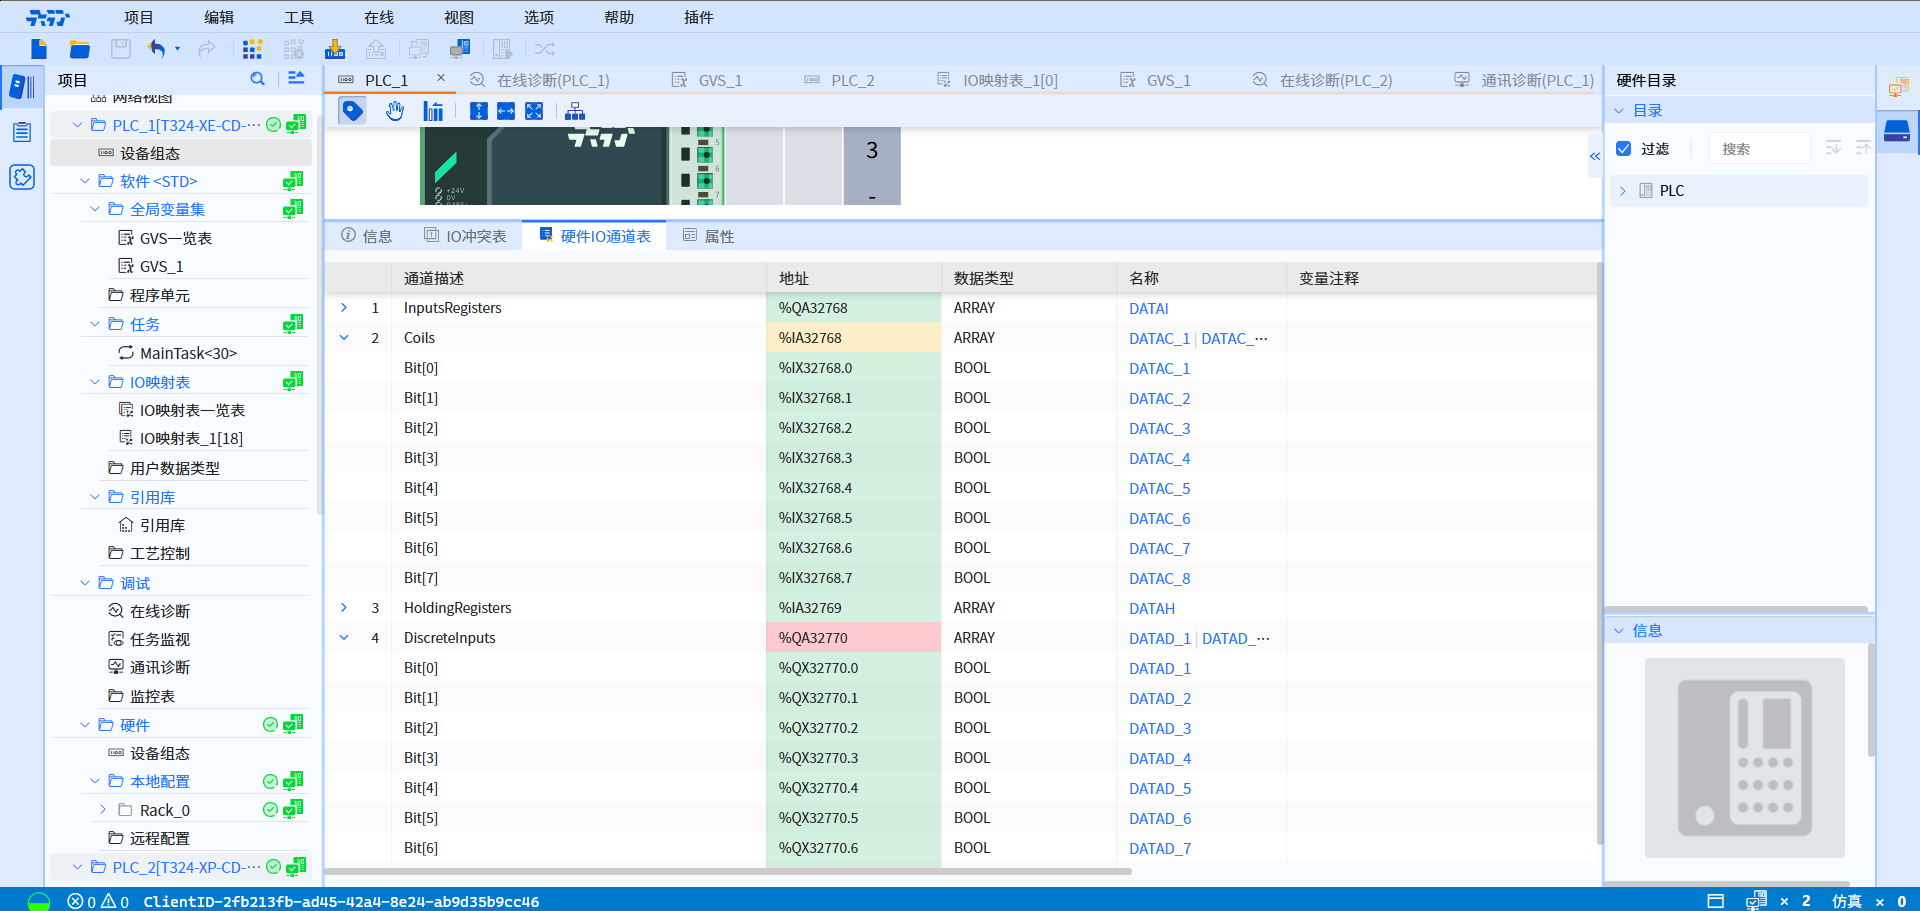Open the search icon in the project panel
The width and height of the screenshot is (1920, 911).
(257, 79)
